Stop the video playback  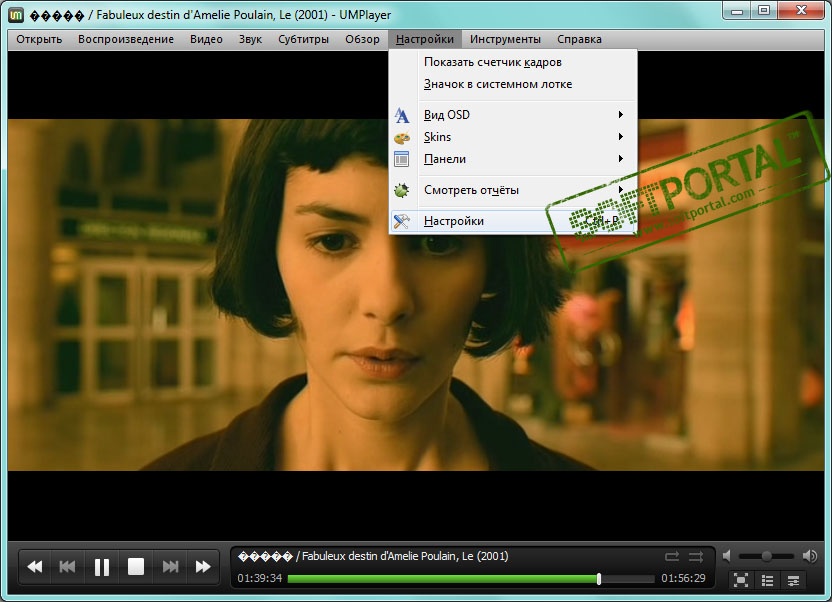pyautogui.click(x=136, y=566)
